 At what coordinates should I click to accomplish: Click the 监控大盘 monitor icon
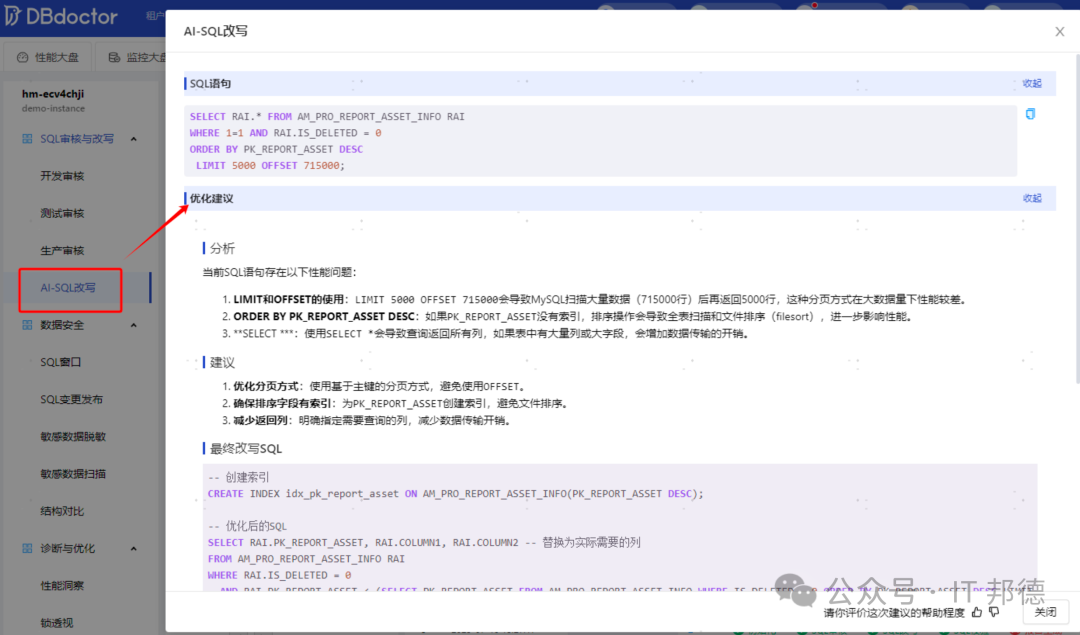[x=114, y=58]
